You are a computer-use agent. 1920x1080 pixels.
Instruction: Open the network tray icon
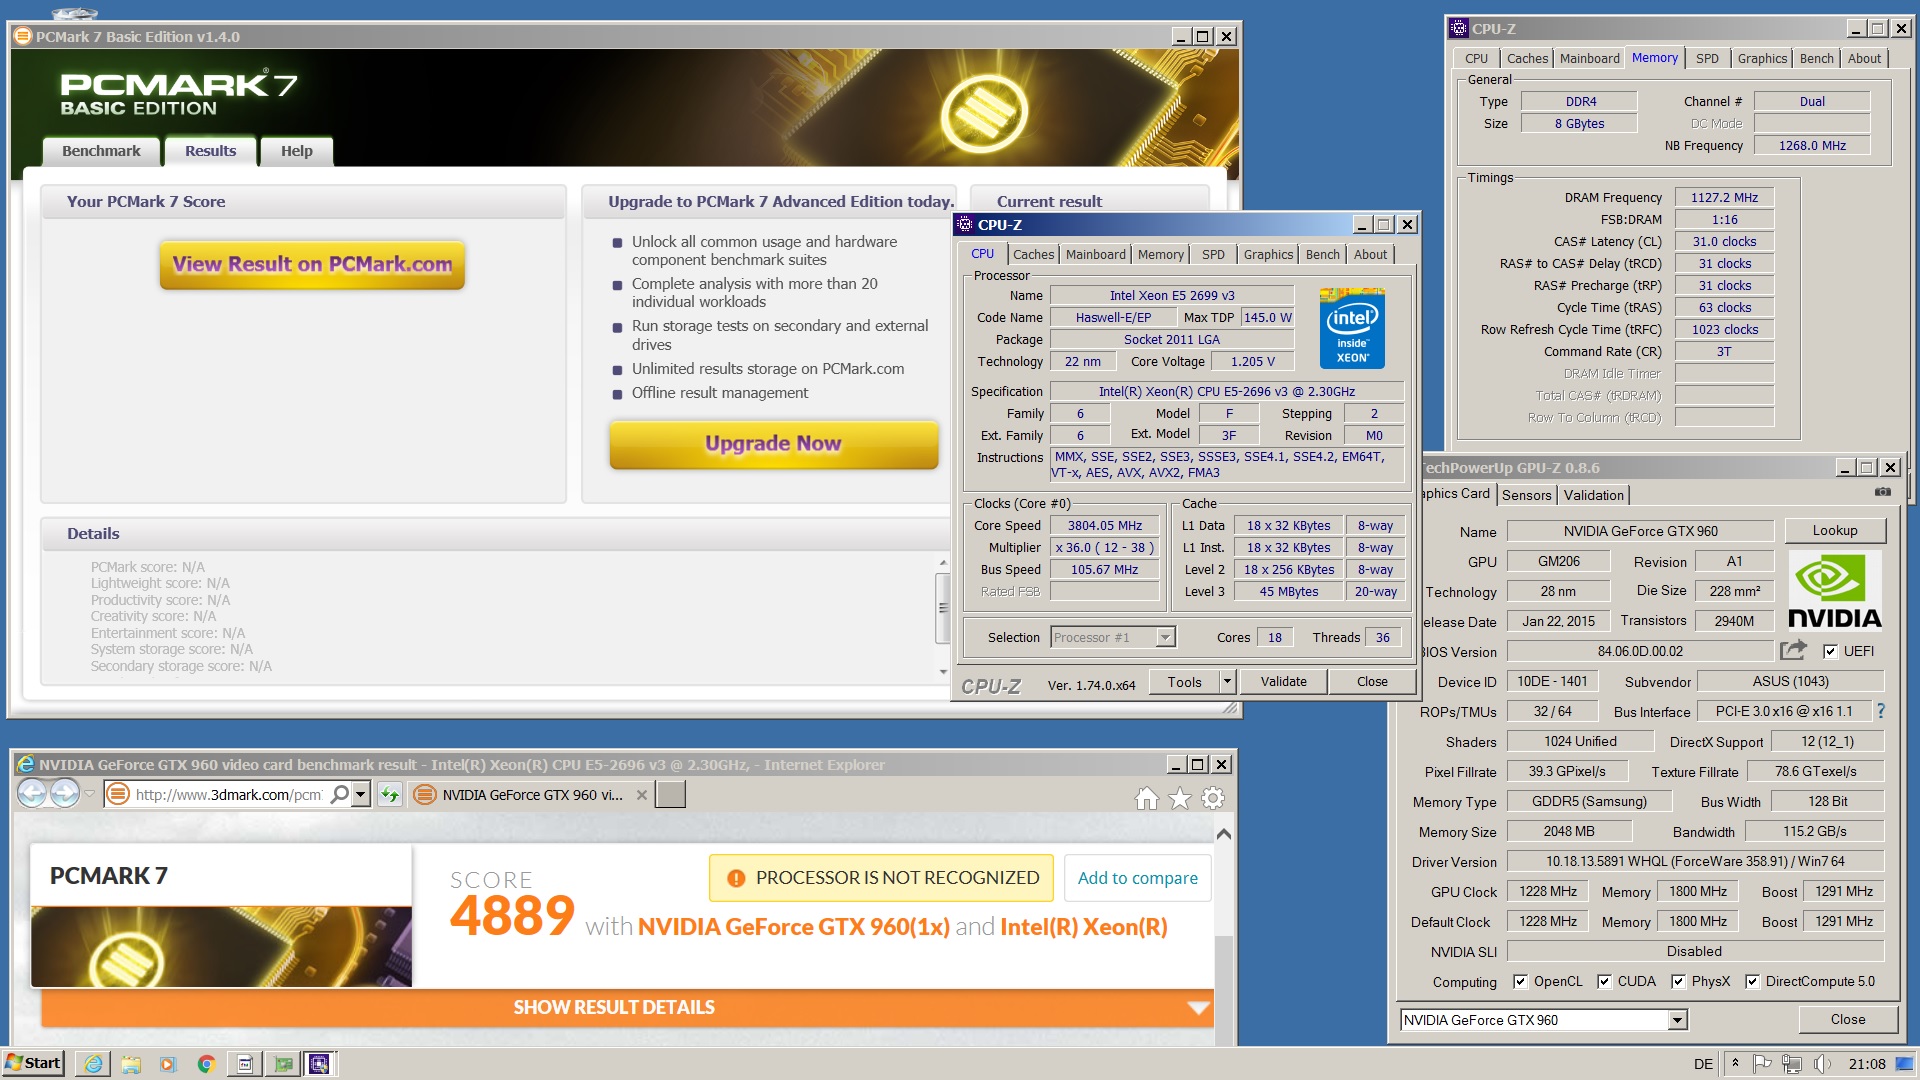(1792, 1063)
